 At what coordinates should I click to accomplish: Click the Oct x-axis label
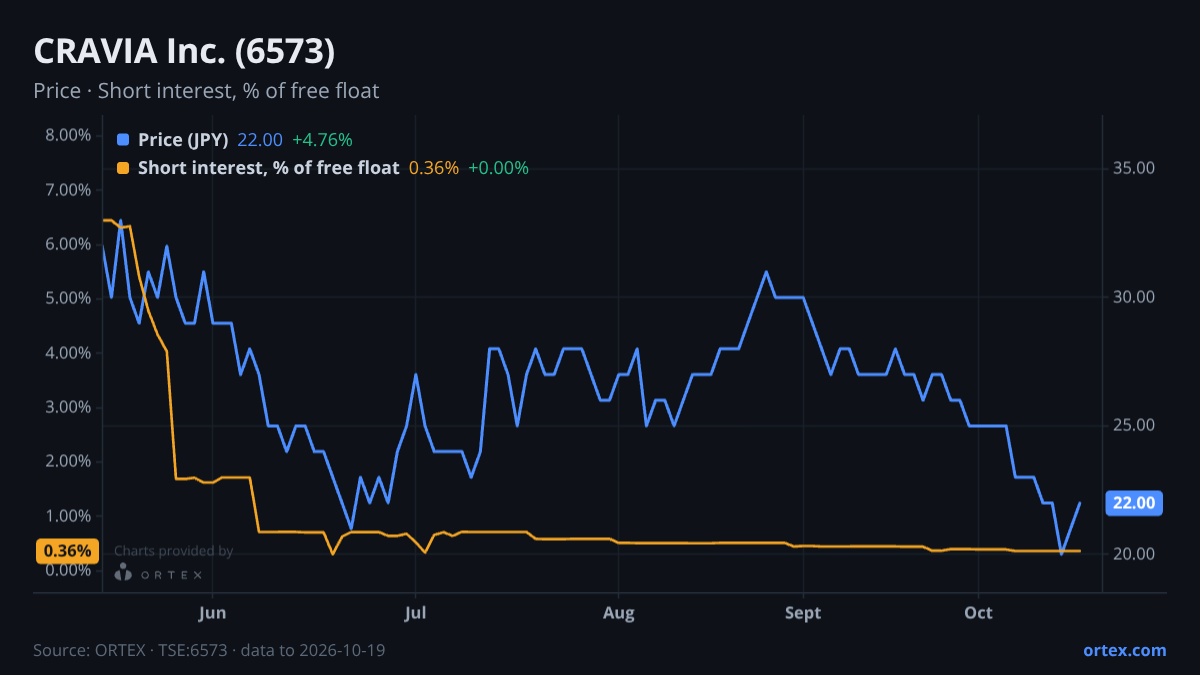978,612
